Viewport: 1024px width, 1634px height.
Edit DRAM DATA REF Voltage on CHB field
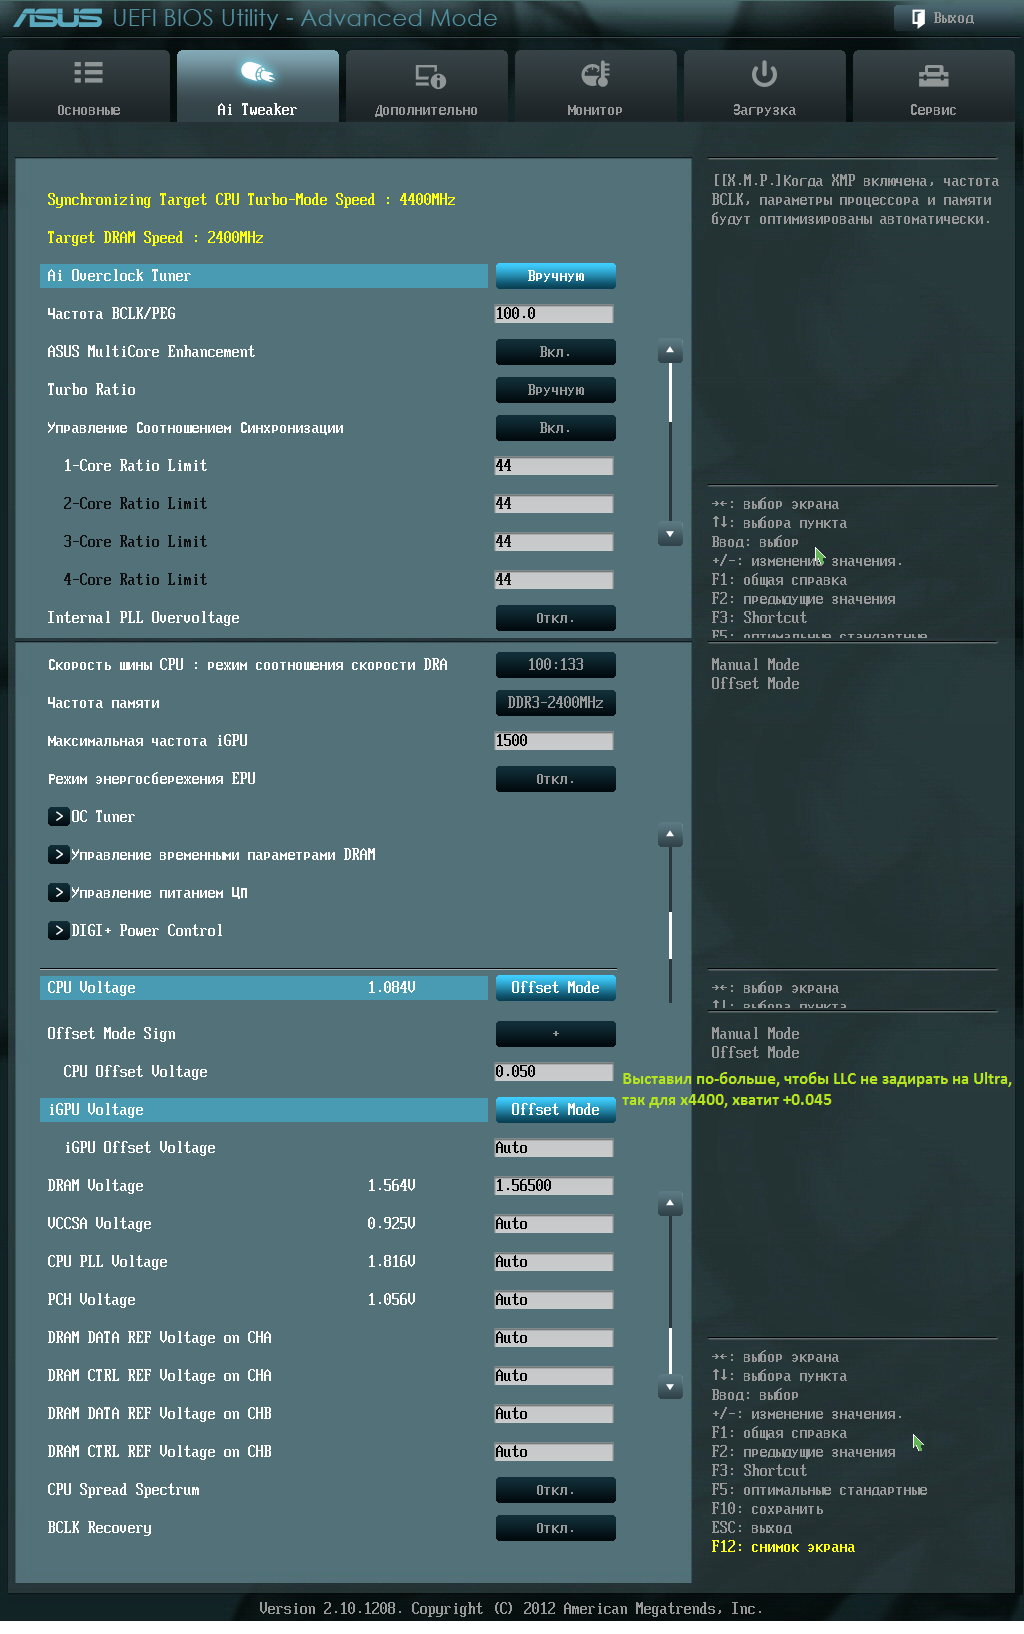point(554,1414)
